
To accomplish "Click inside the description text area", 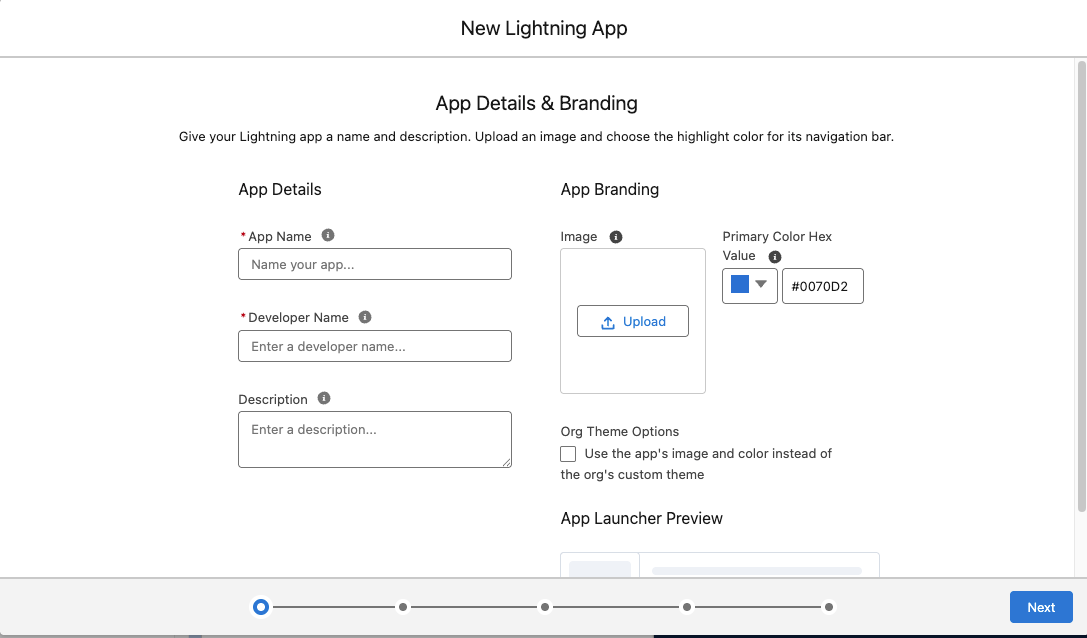I will 374,439.
